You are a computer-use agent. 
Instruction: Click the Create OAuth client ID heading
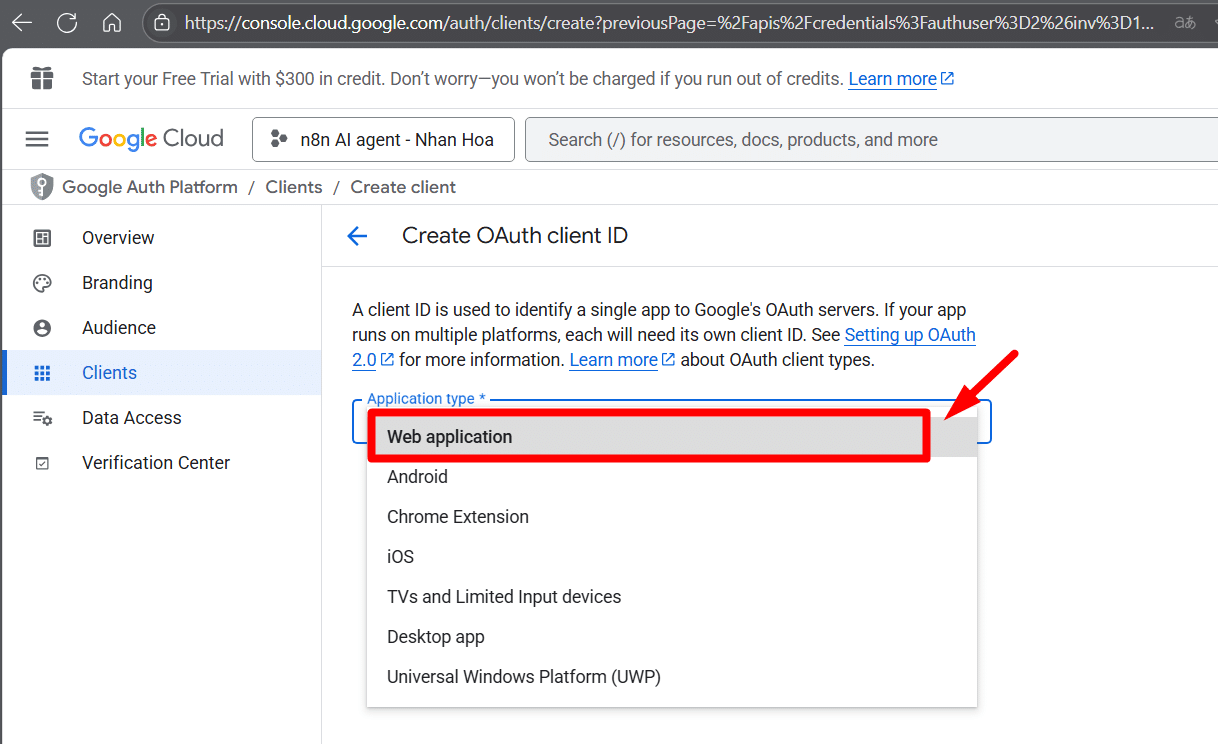tap(515, 236)
